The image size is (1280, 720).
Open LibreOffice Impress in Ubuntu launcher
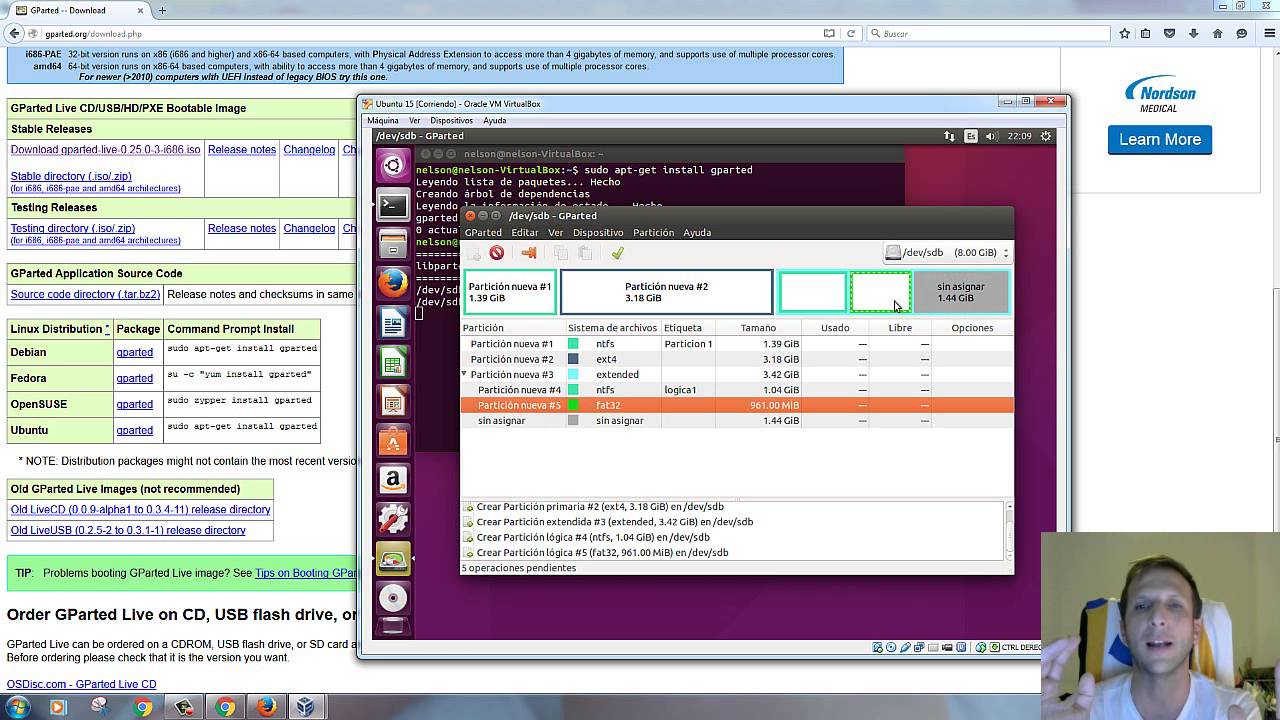click(x=393, y=401)
